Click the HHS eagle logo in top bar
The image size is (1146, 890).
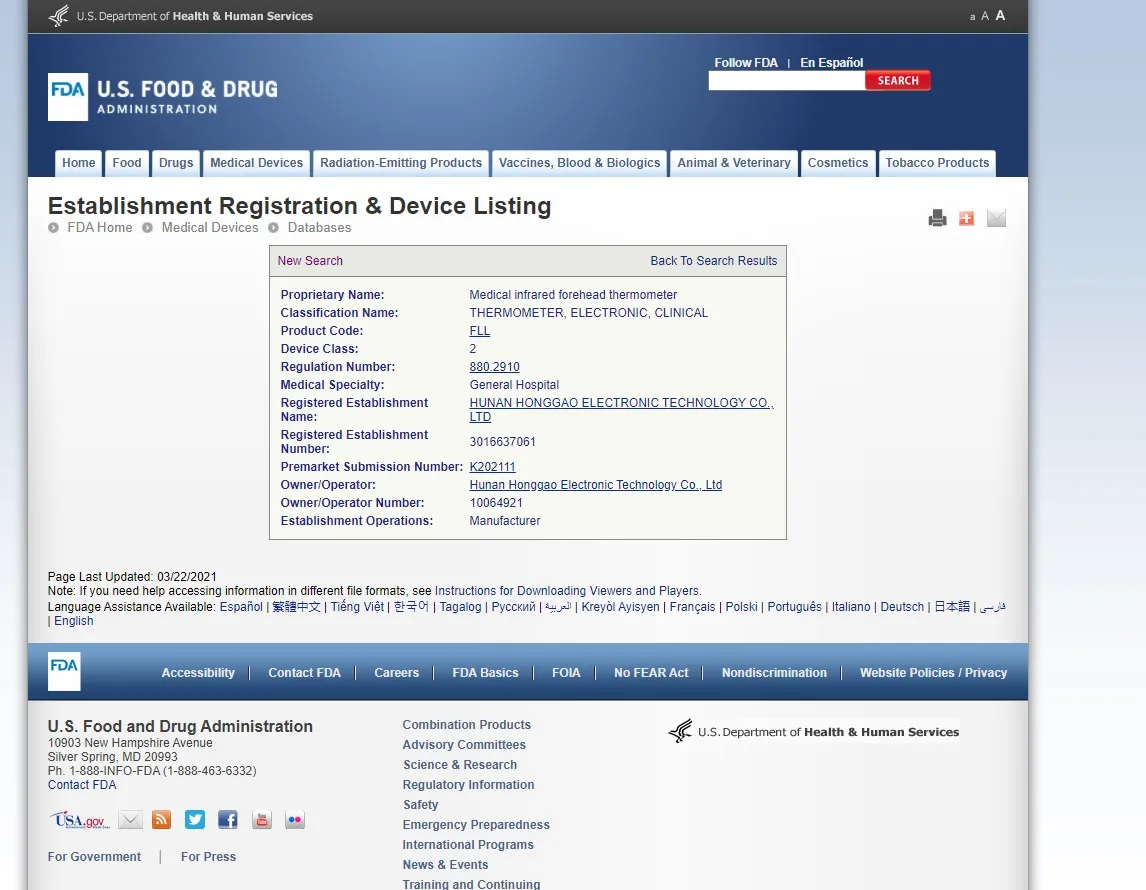tap(58, 16)
